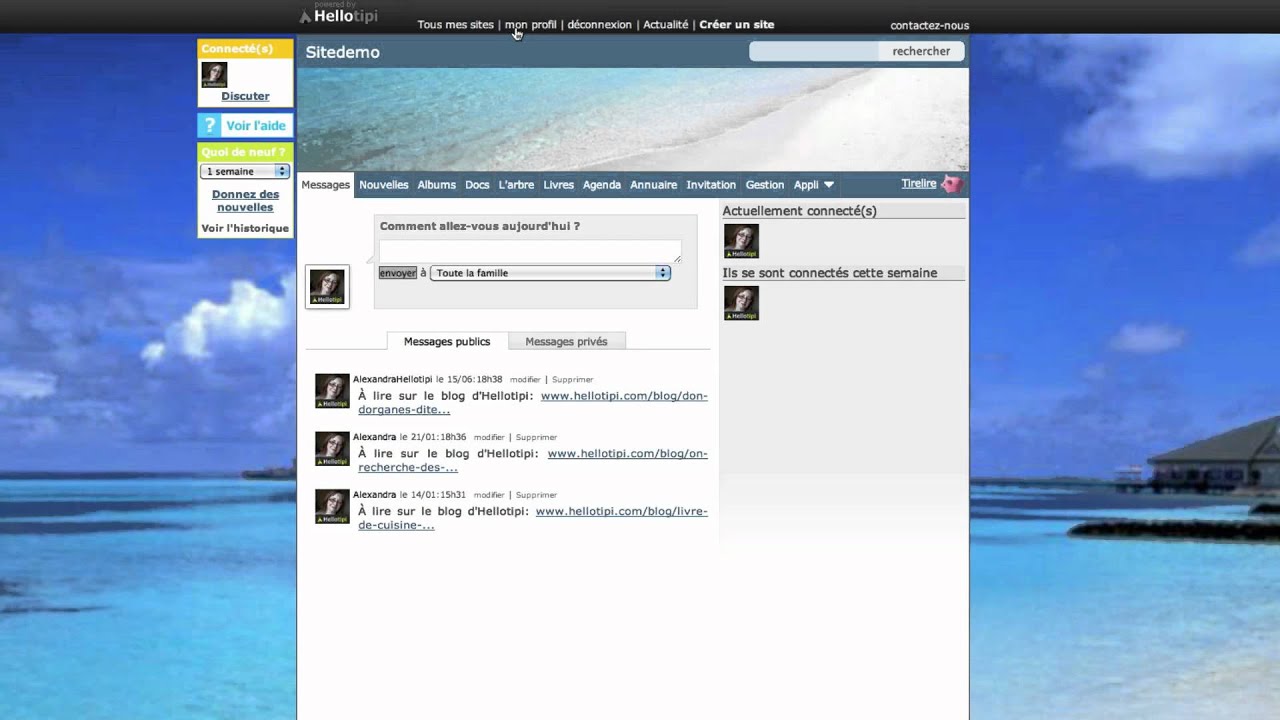Click Supprimer on the 15/06 message

[573, 380]
